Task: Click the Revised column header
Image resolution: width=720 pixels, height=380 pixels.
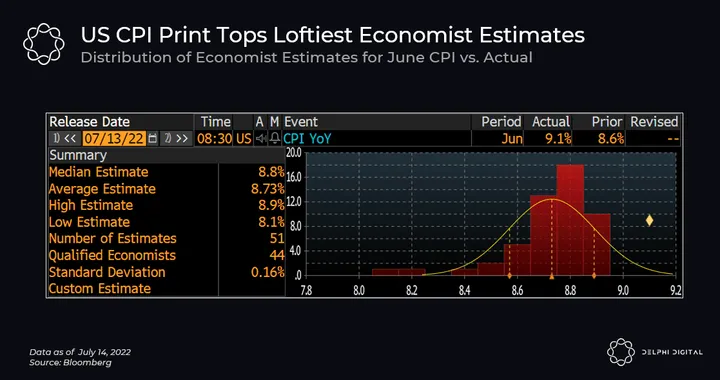Action: [654, 122]
